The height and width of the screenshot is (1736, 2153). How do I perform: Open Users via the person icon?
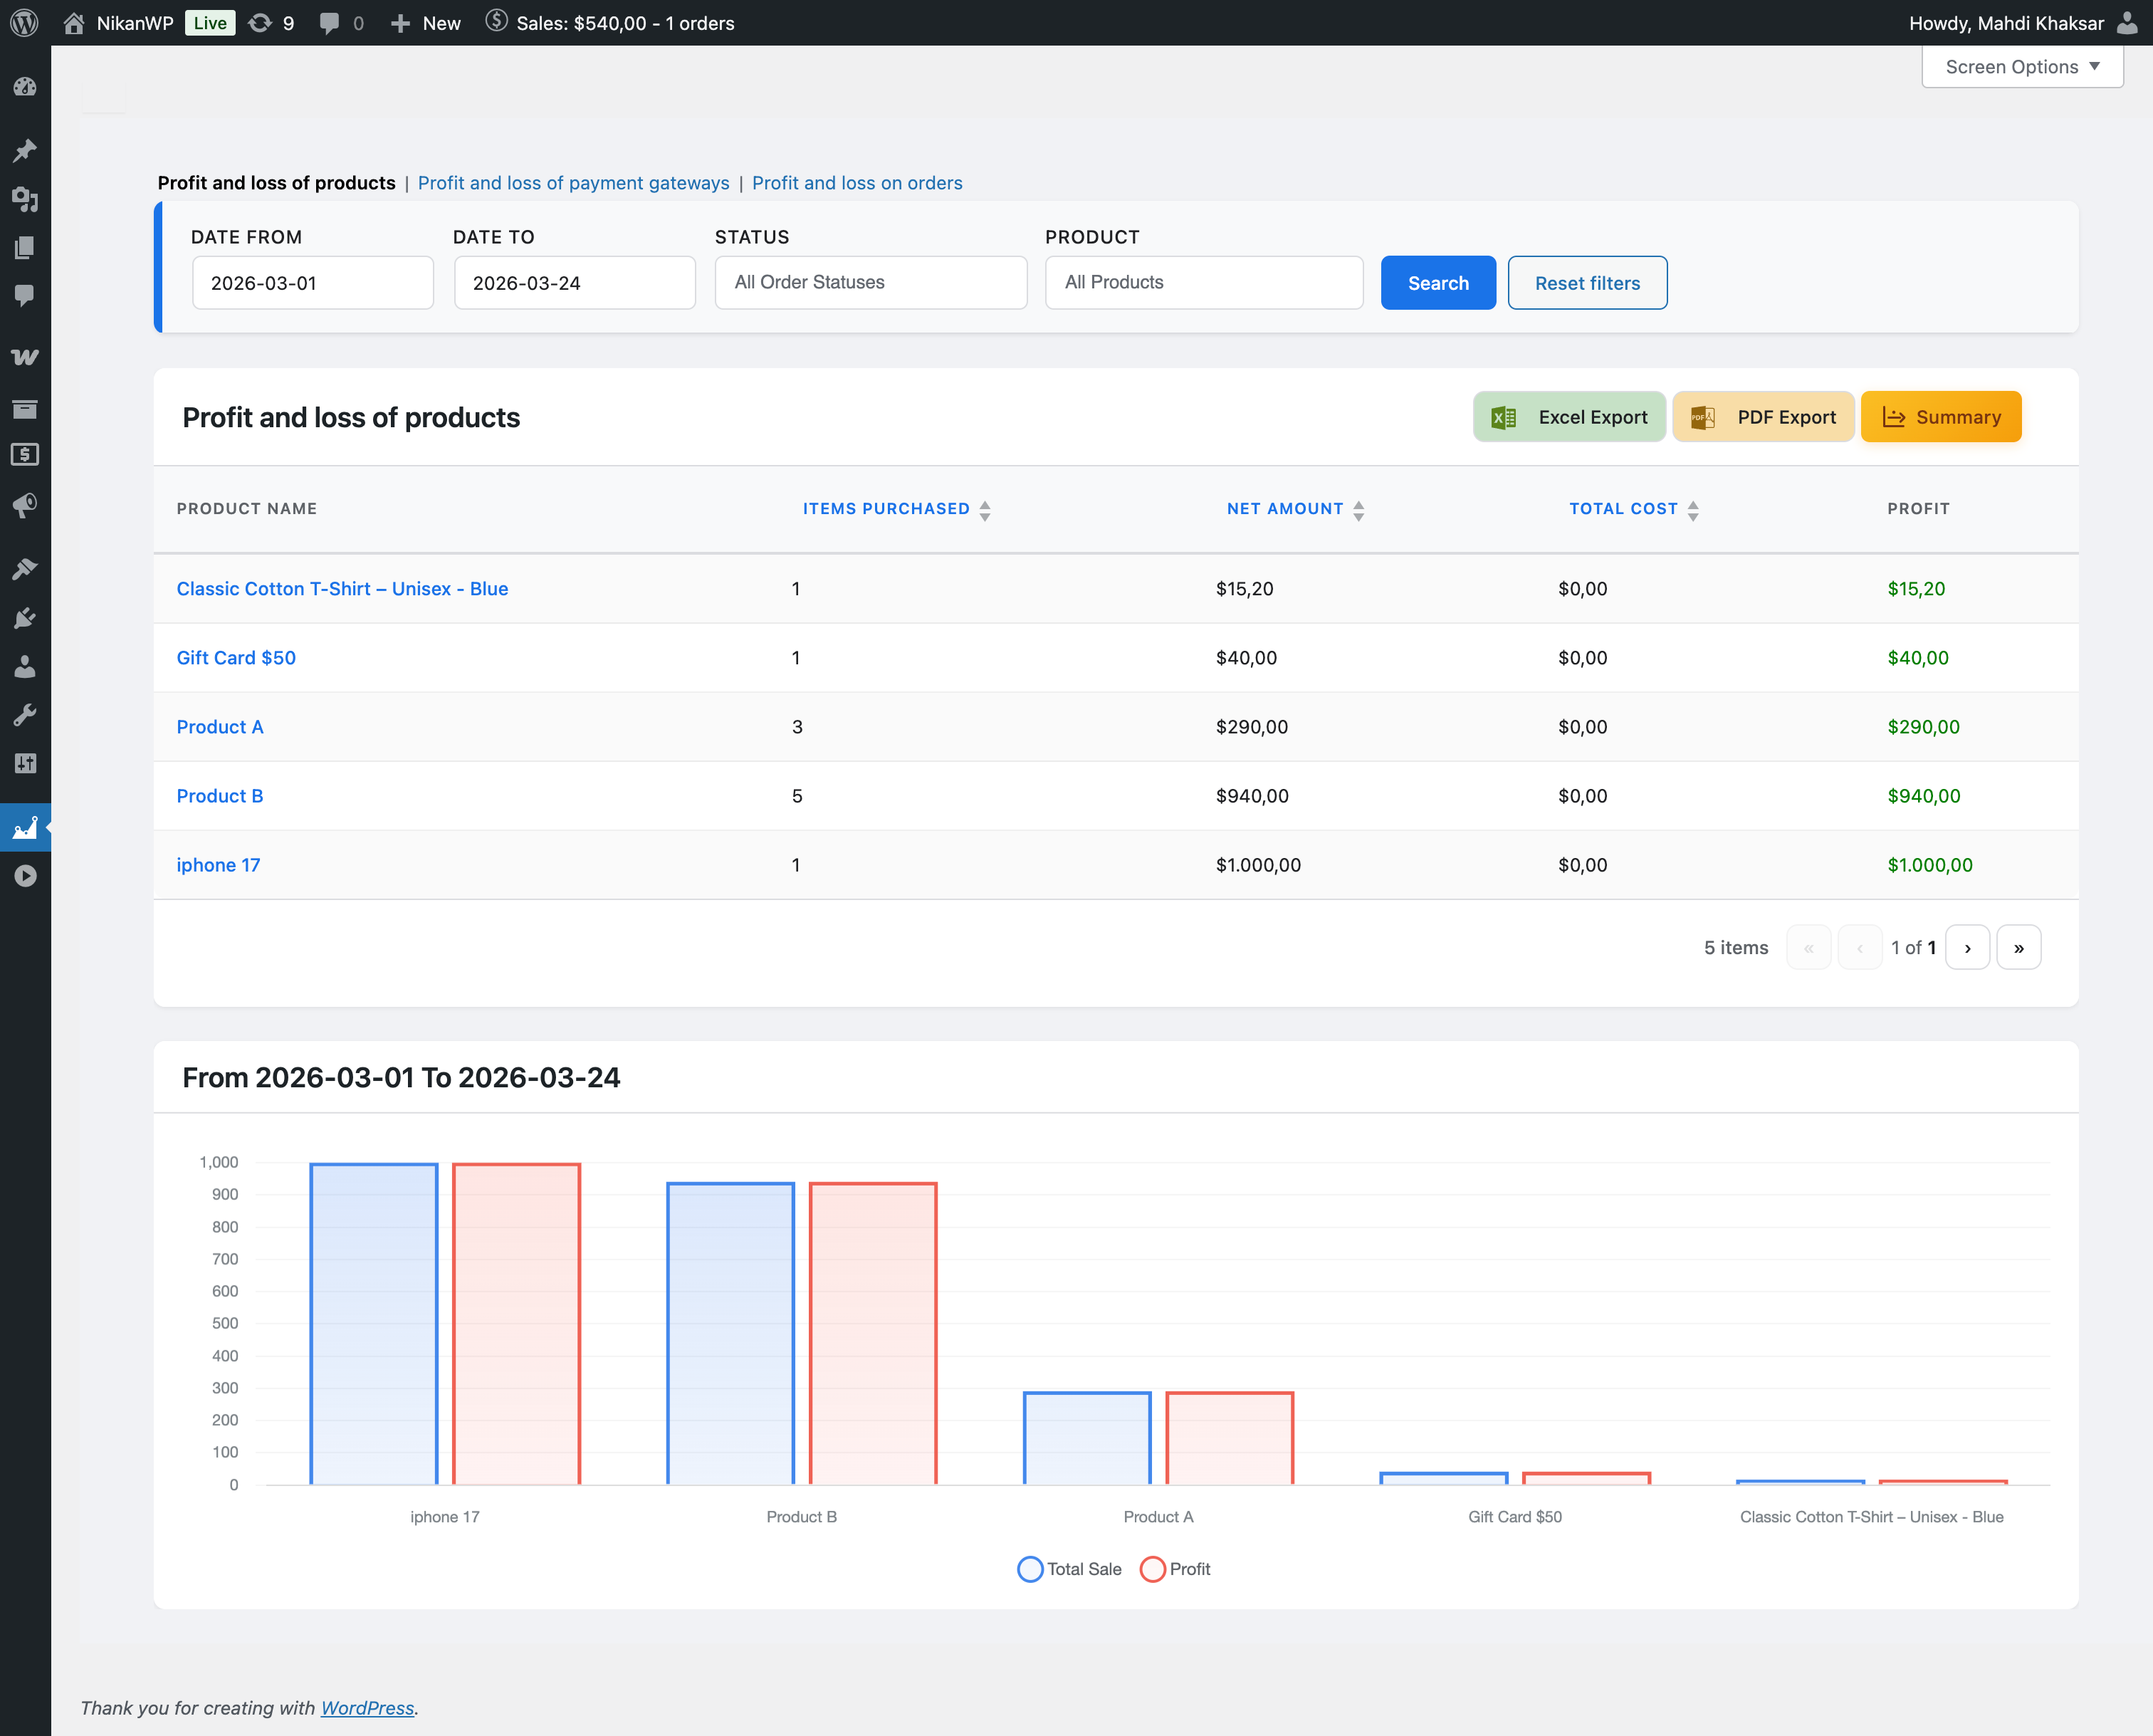(x=25, y=665)
